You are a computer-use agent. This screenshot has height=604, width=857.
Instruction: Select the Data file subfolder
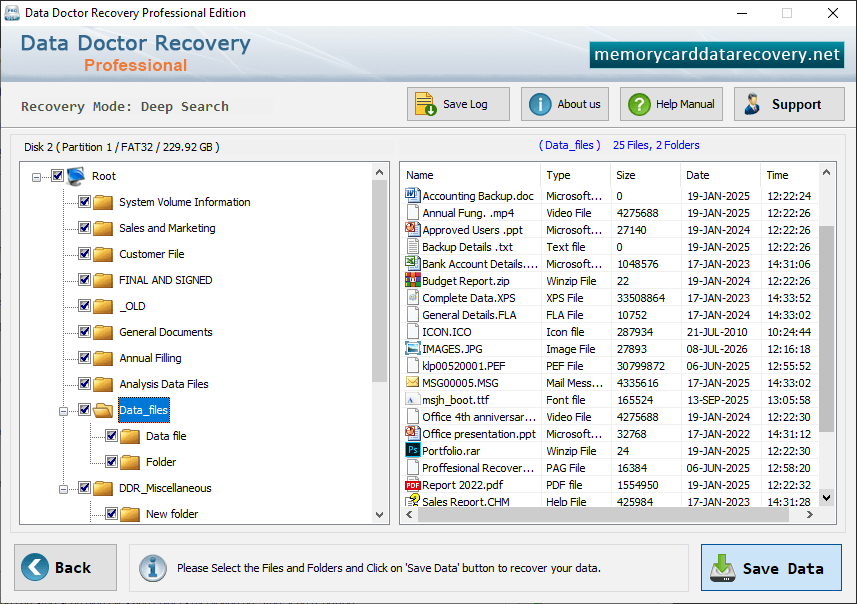click(x=166, y=436)
